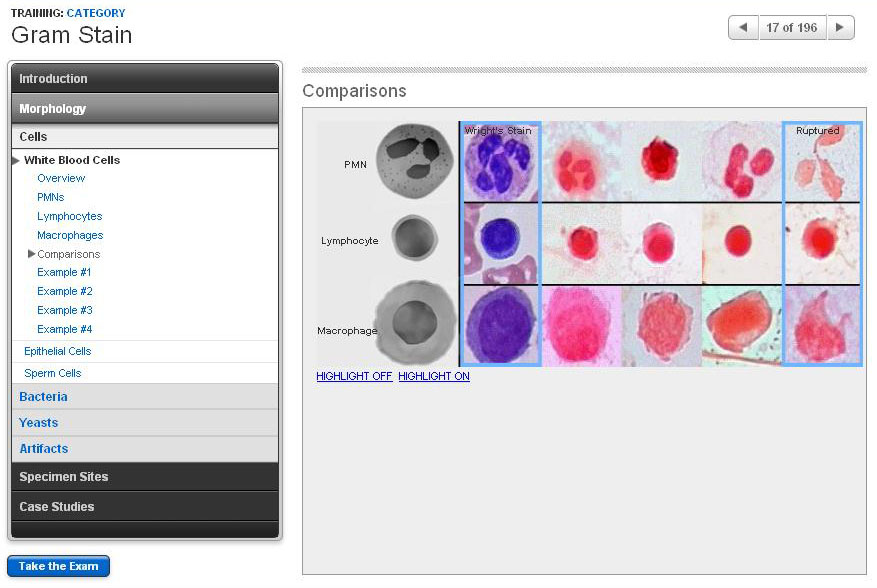The image size is (877, 588).
Task: Expand the White Blood Cells tree node
Action: [18, 159]
